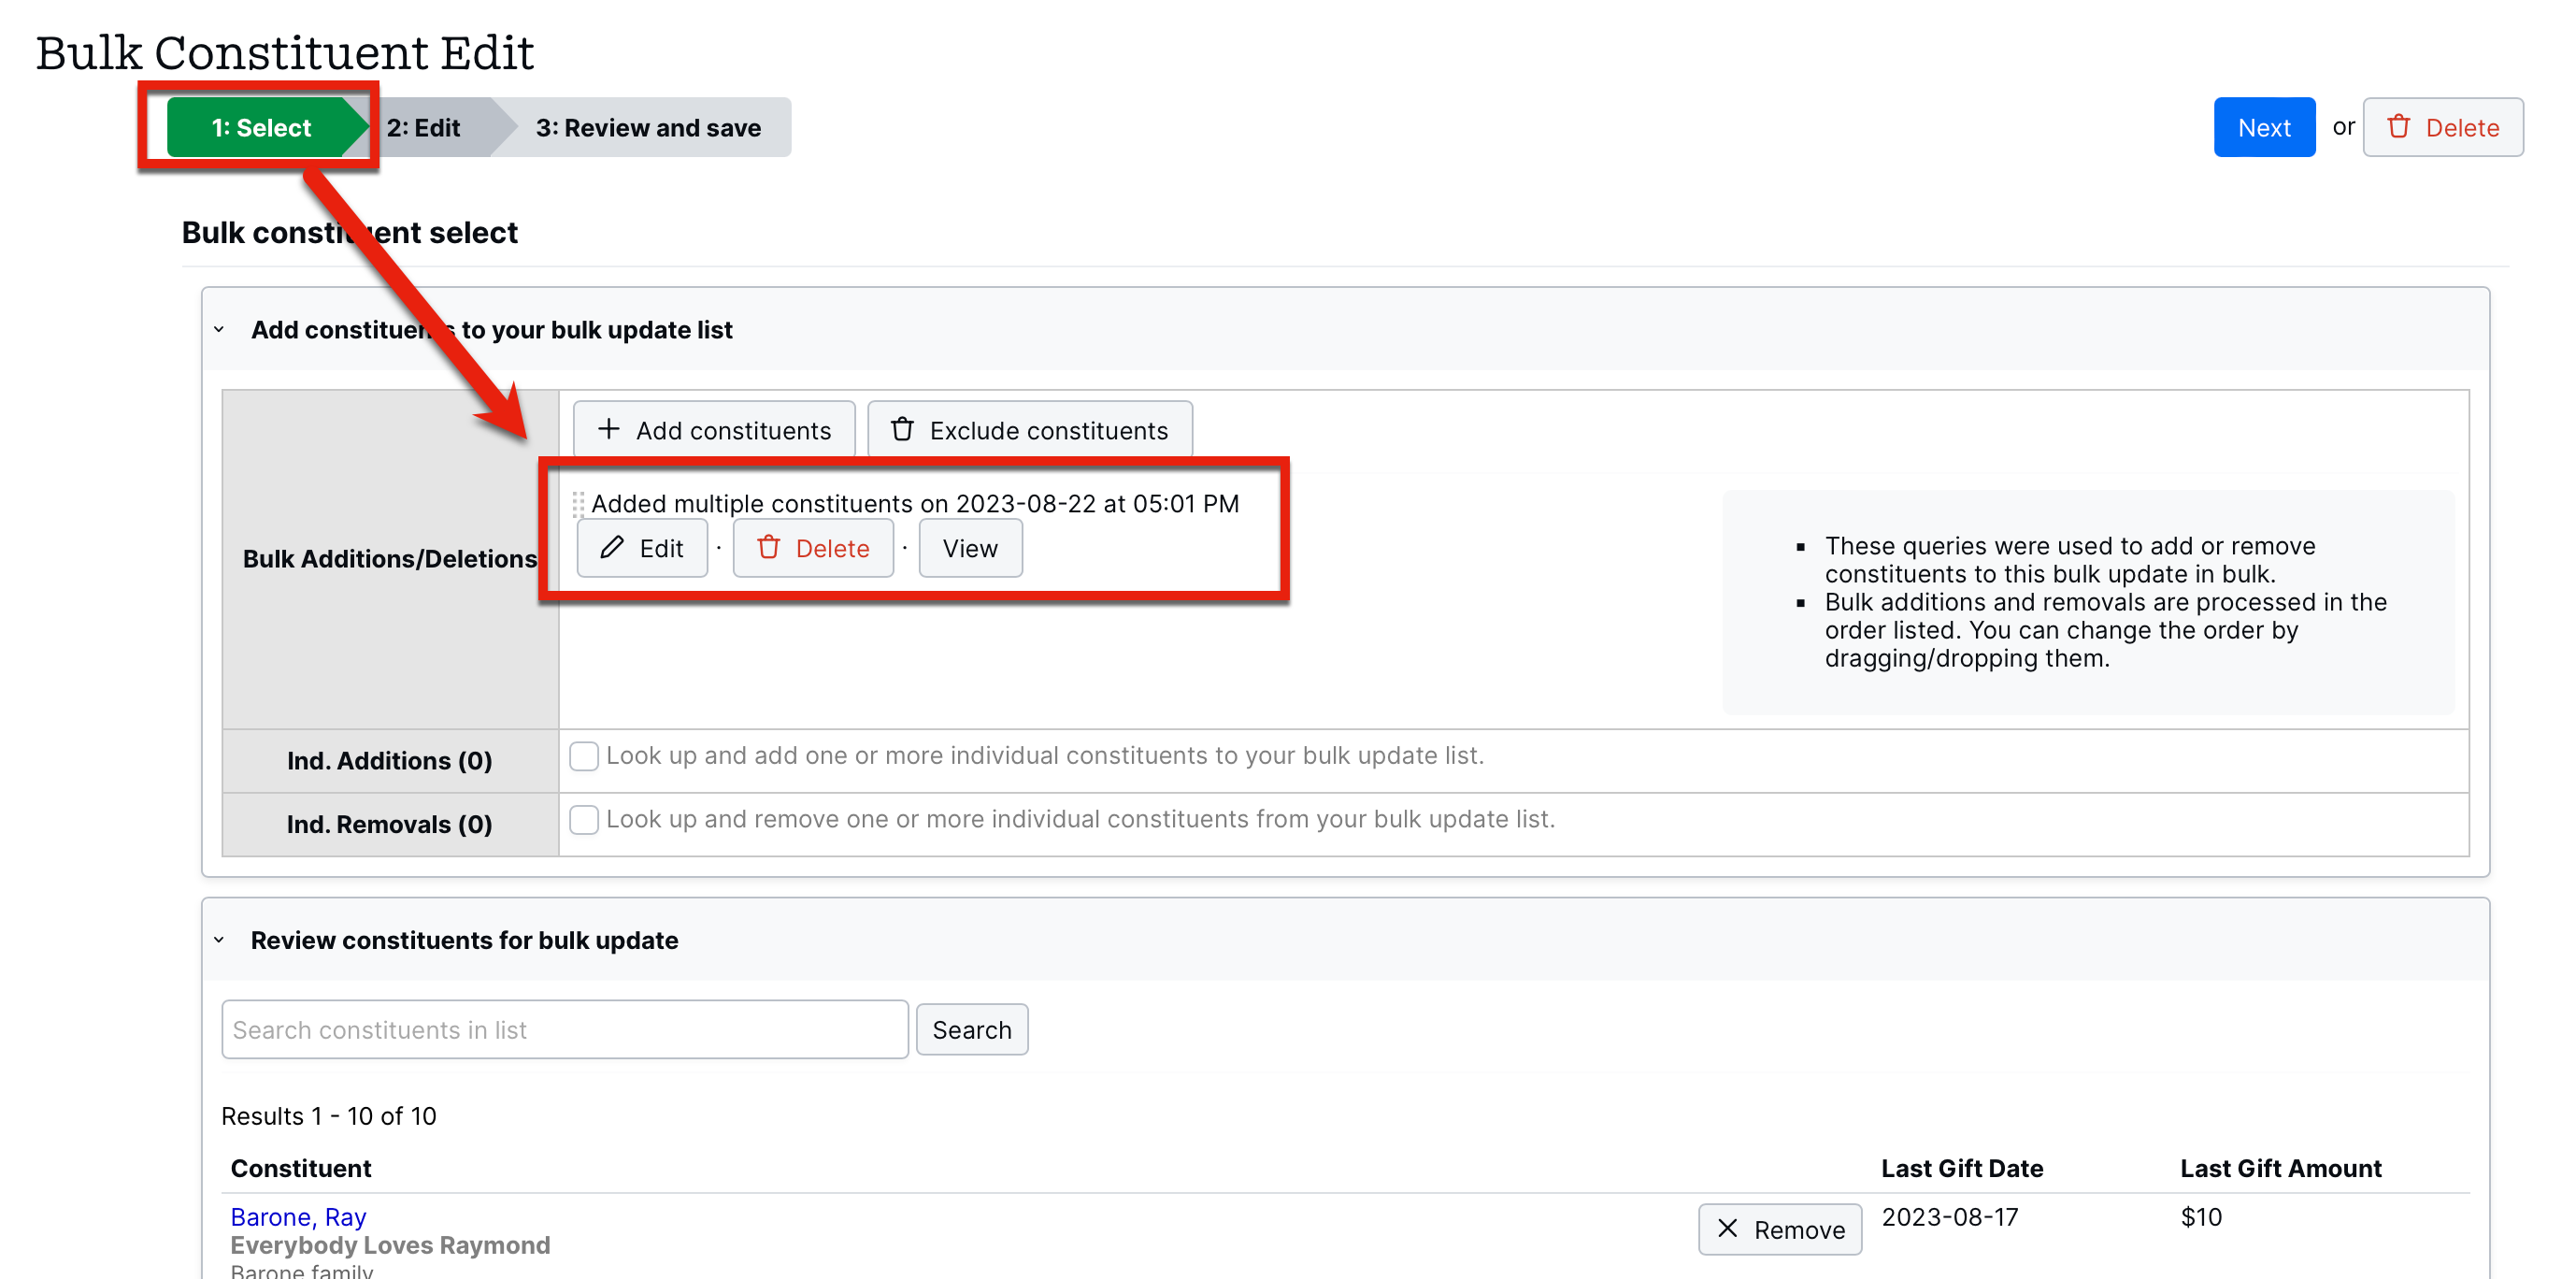The width and height of the screenshot is (2576, 1279).
Task: Click trash icon on Exclude constituents
Action: [x=902, y=430]
